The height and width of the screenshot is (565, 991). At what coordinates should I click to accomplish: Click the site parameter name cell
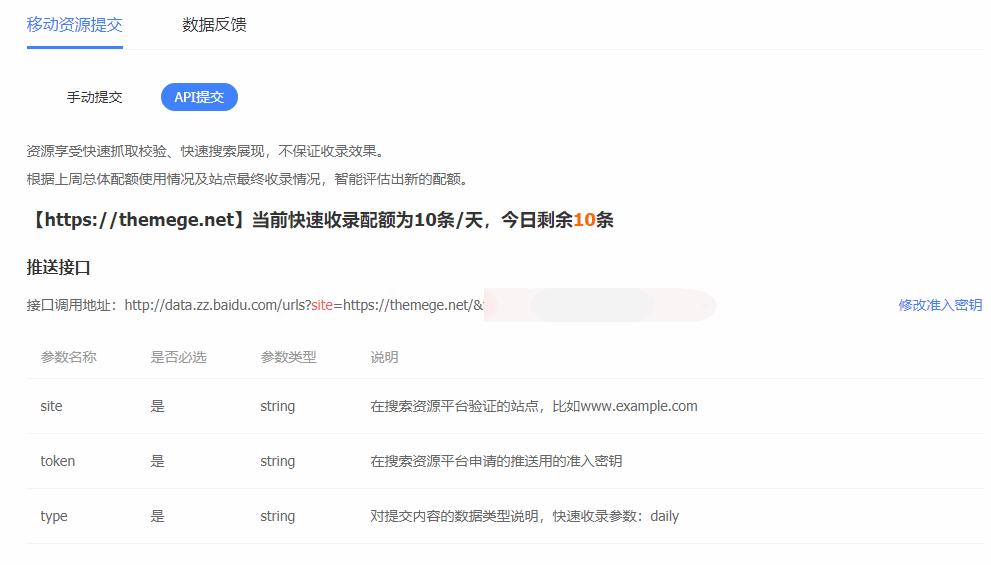tap(51, 406)
